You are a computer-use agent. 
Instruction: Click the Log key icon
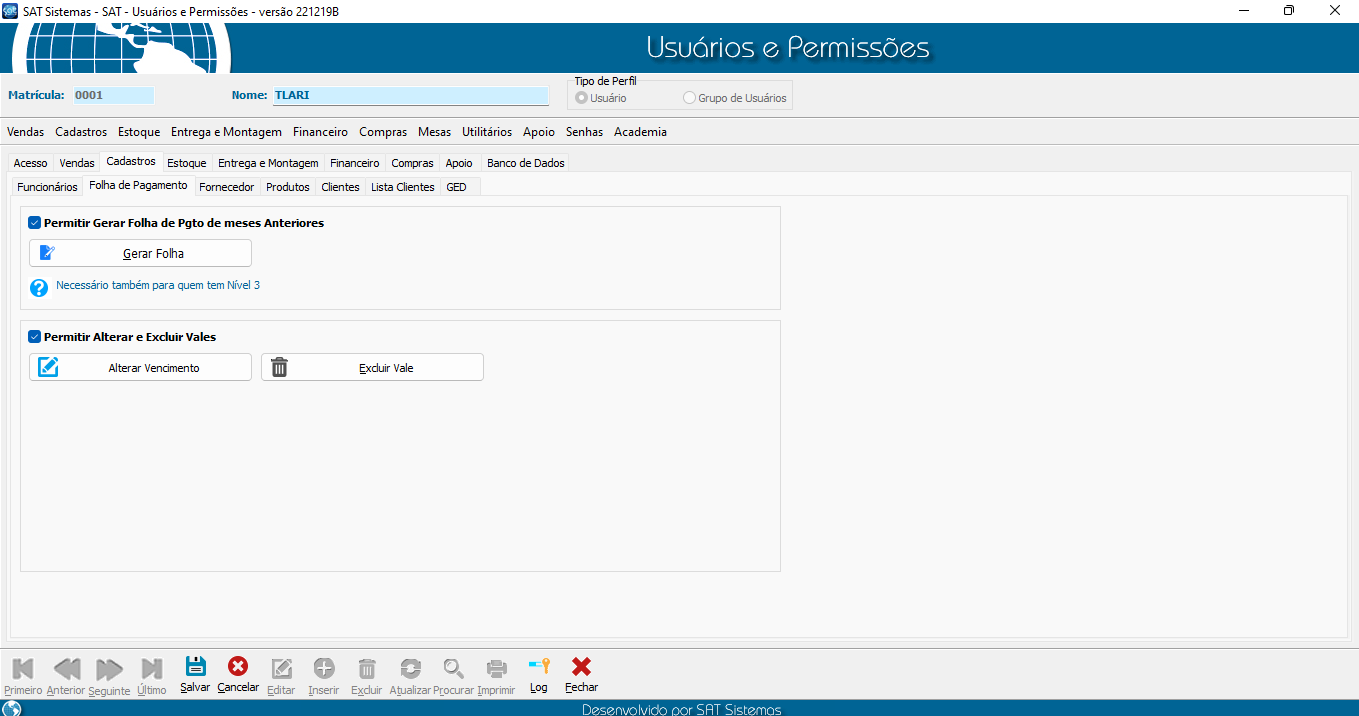point(539,667)
